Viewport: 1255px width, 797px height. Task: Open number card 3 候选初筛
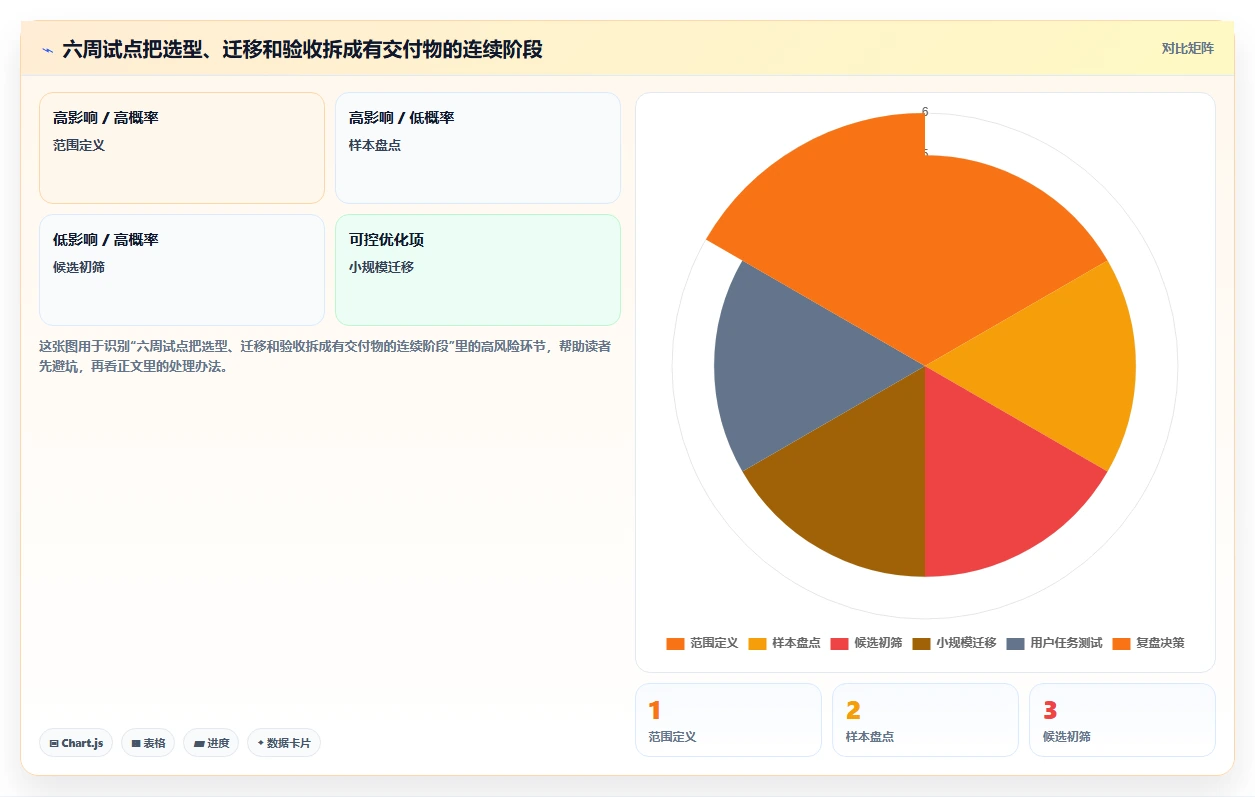tap(1122, 720)
